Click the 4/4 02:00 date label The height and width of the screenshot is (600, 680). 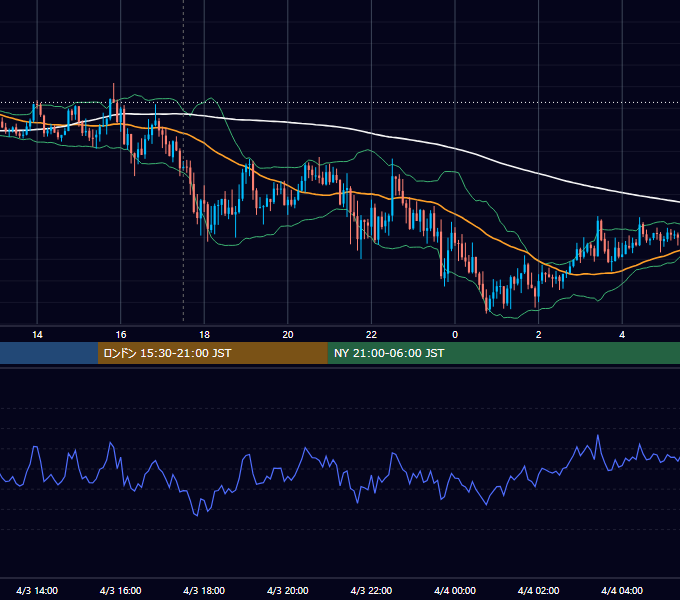pyautogui.click(x=538, y=590)
